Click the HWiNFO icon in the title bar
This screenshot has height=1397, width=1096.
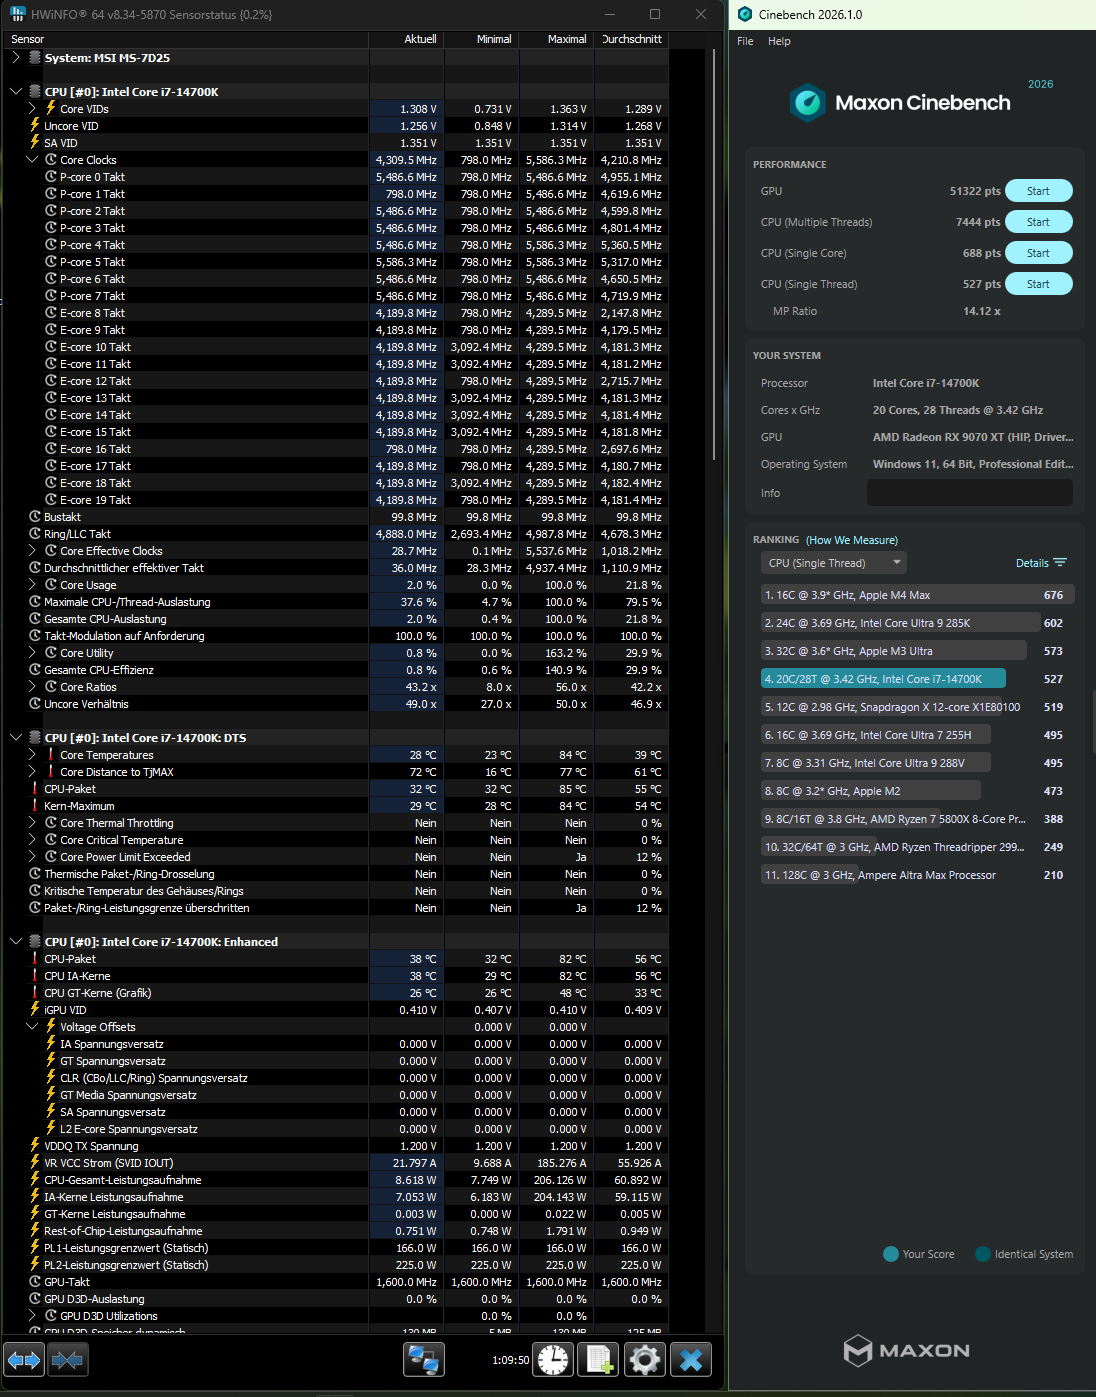pyautogui.click(x=16, y=15)
